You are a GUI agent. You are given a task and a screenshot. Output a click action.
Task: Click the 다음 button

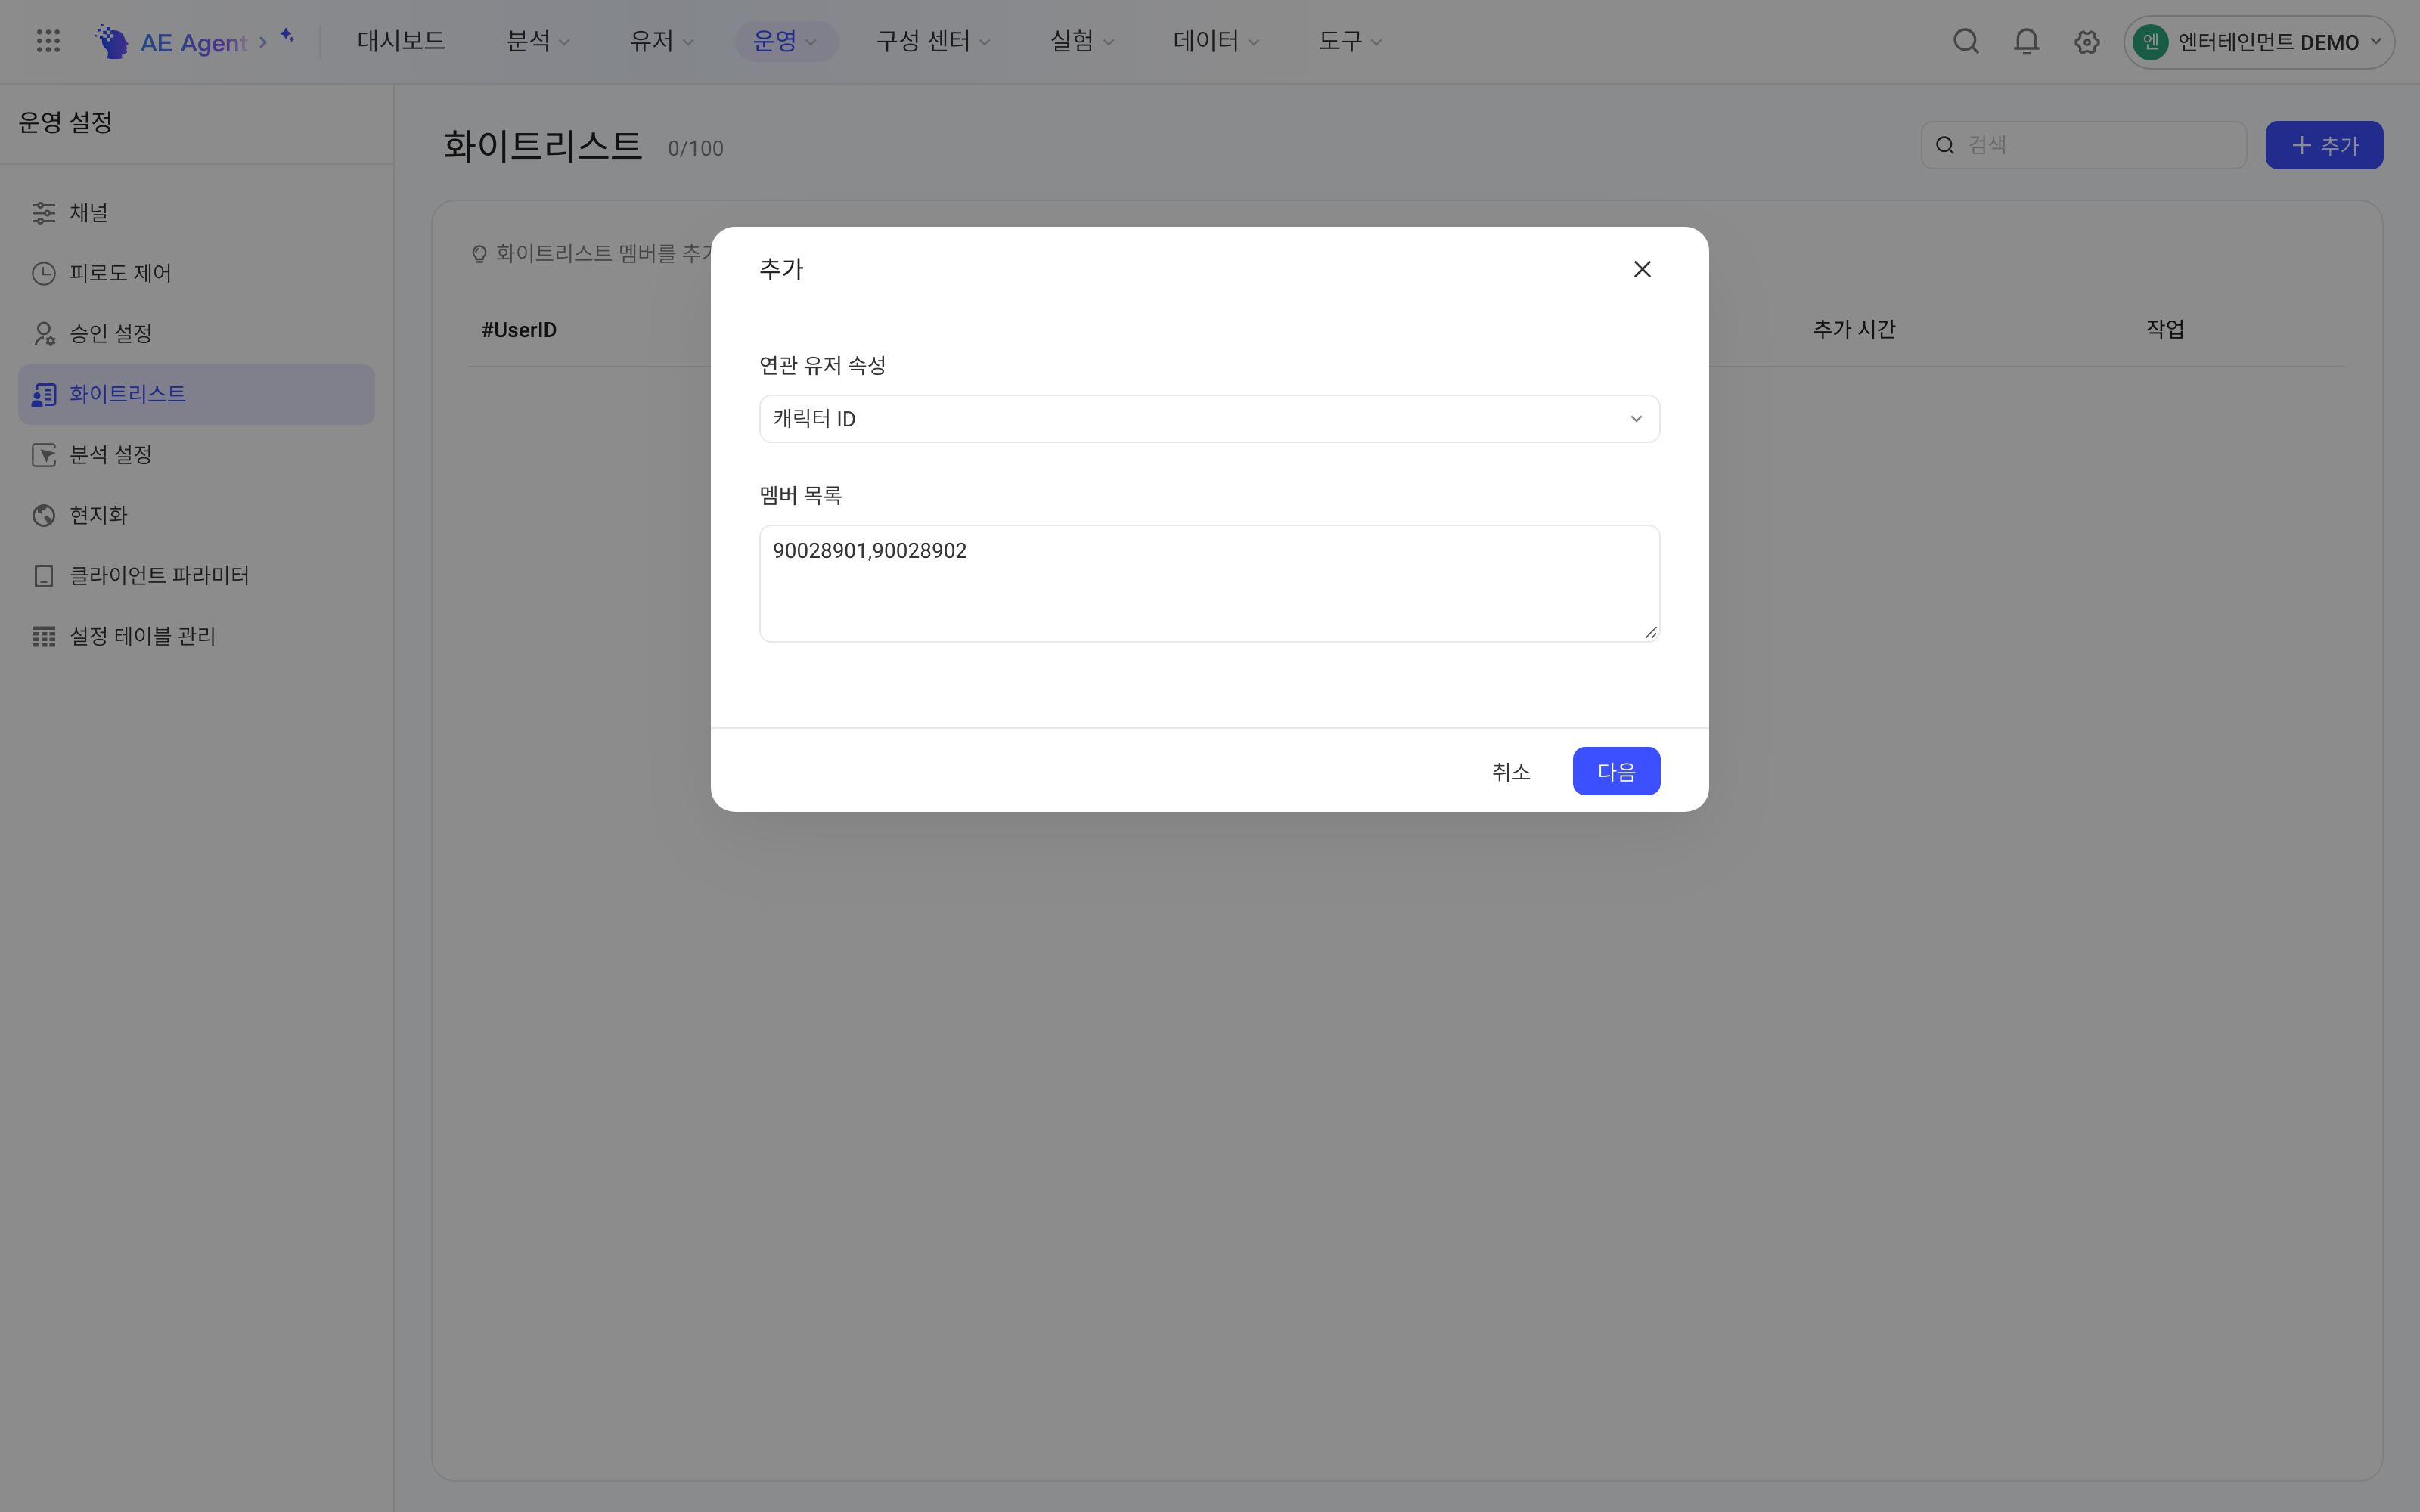pos(1616,771)
